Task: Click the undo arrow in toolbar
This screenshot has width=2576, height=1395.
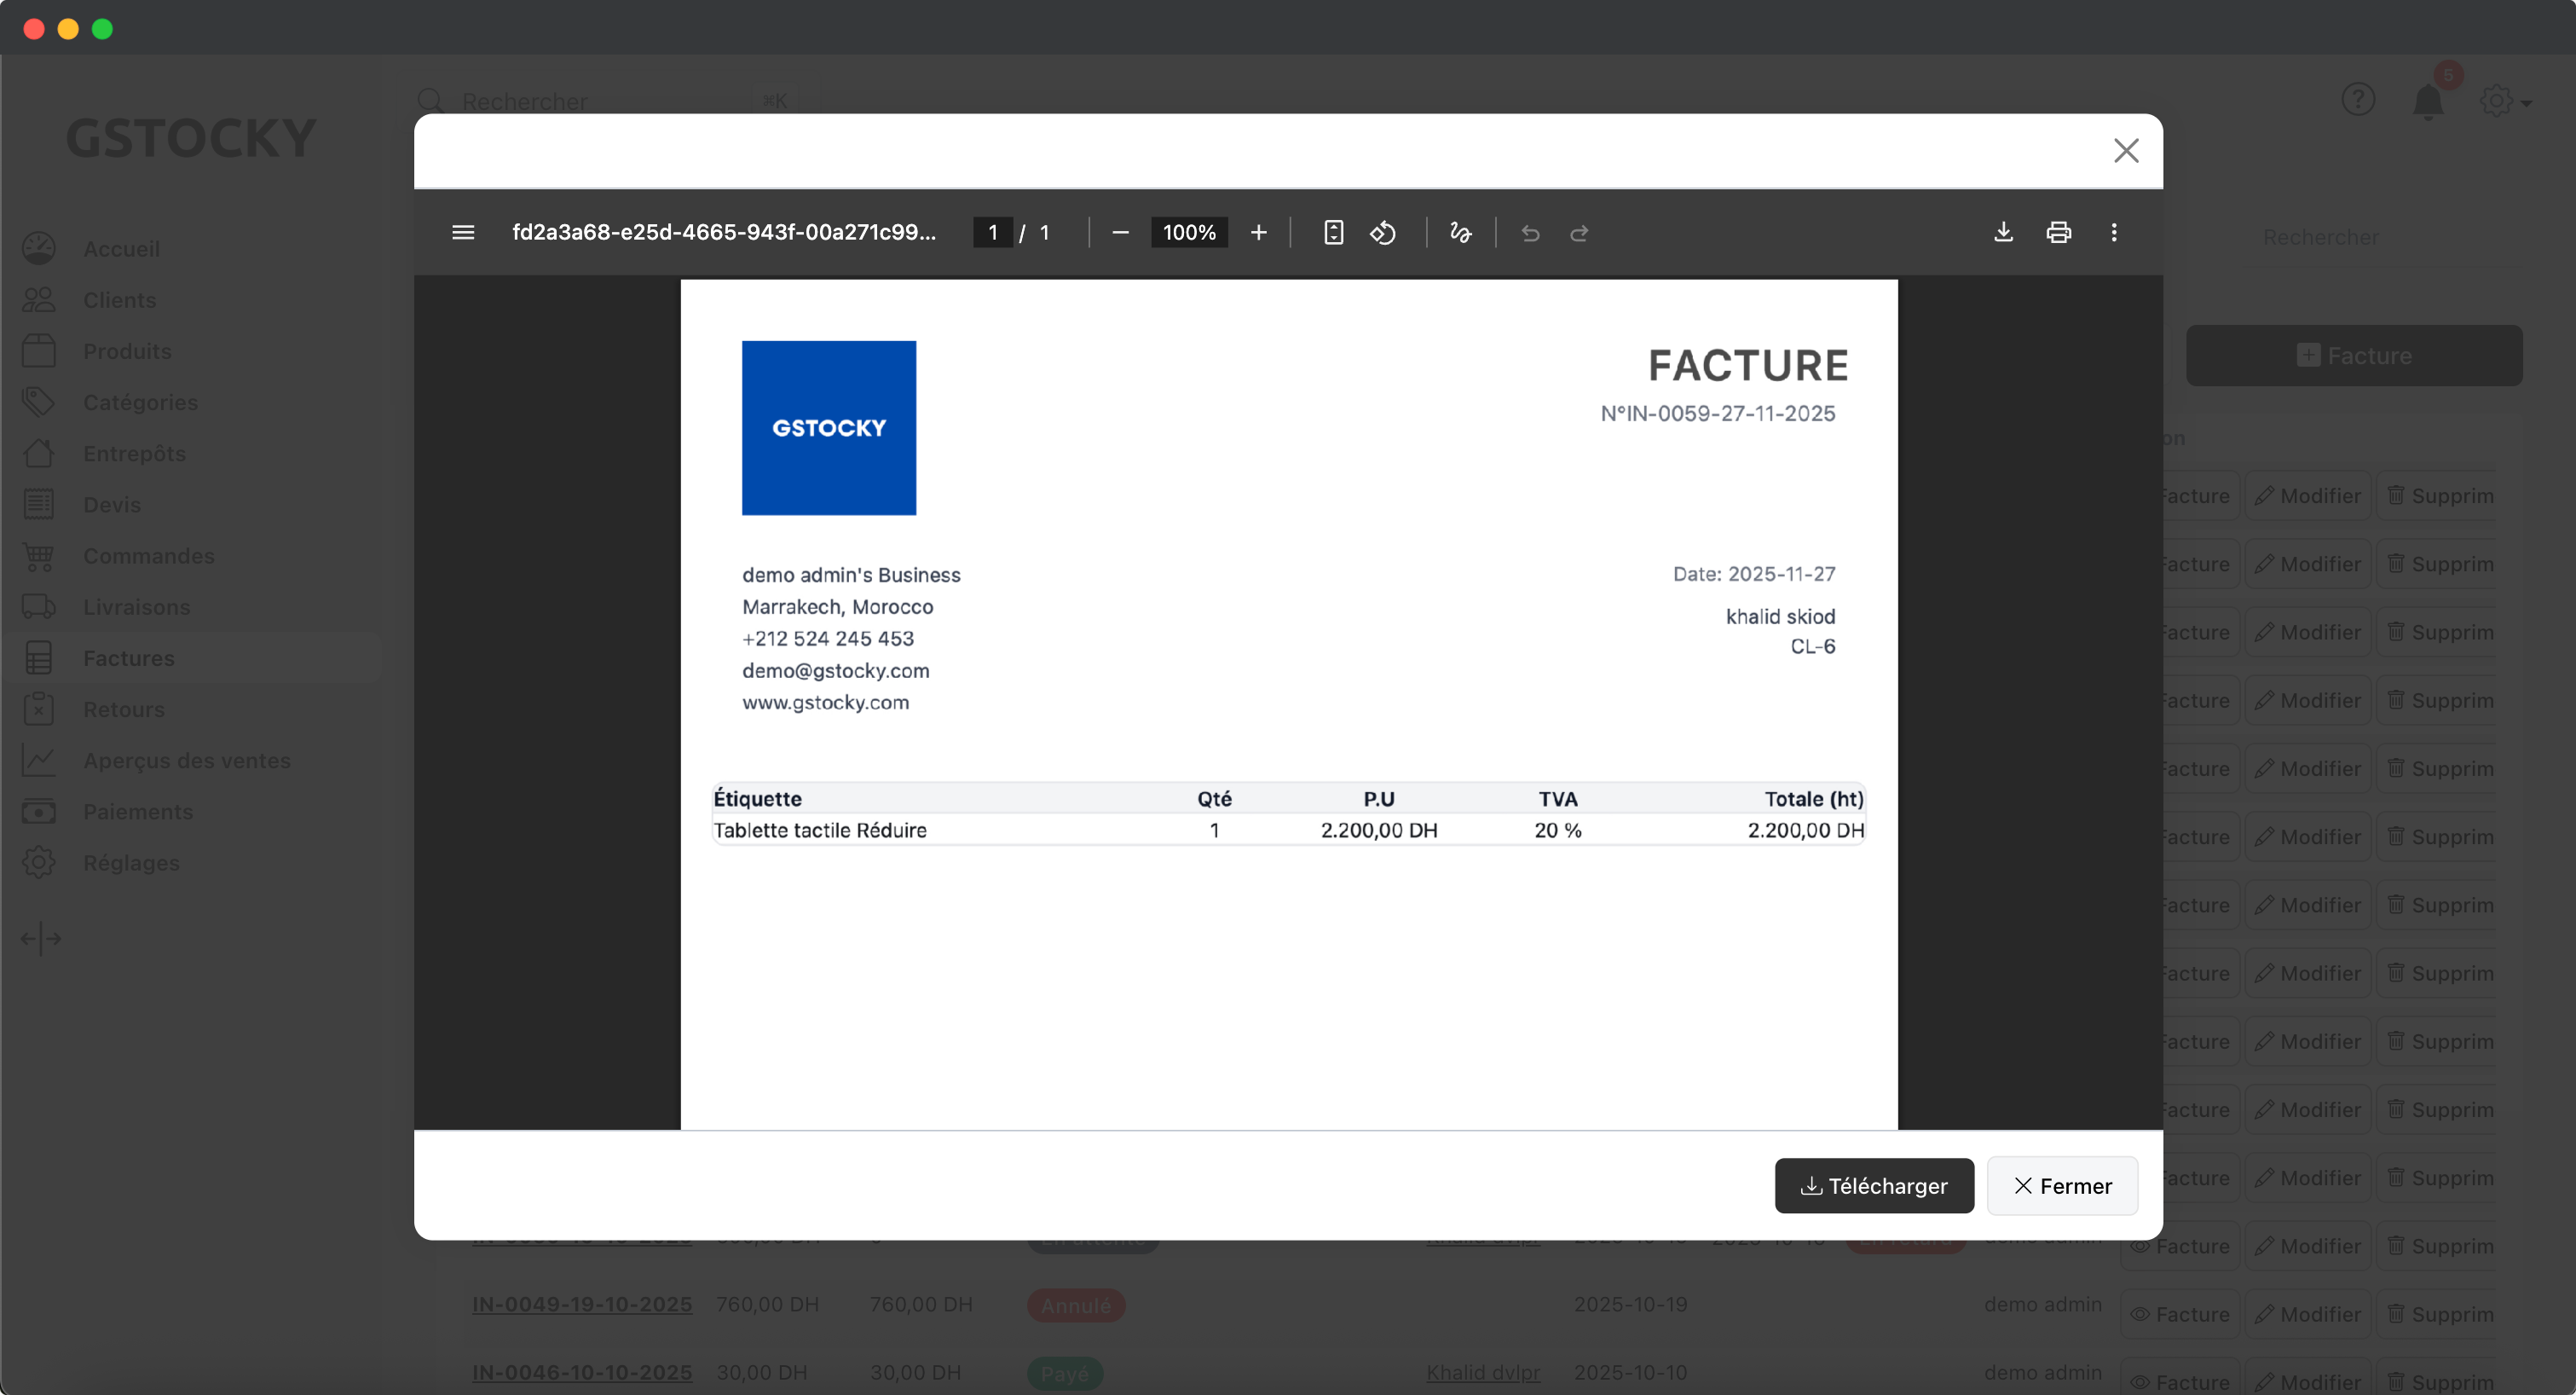Action: (x=1530, y=233)
